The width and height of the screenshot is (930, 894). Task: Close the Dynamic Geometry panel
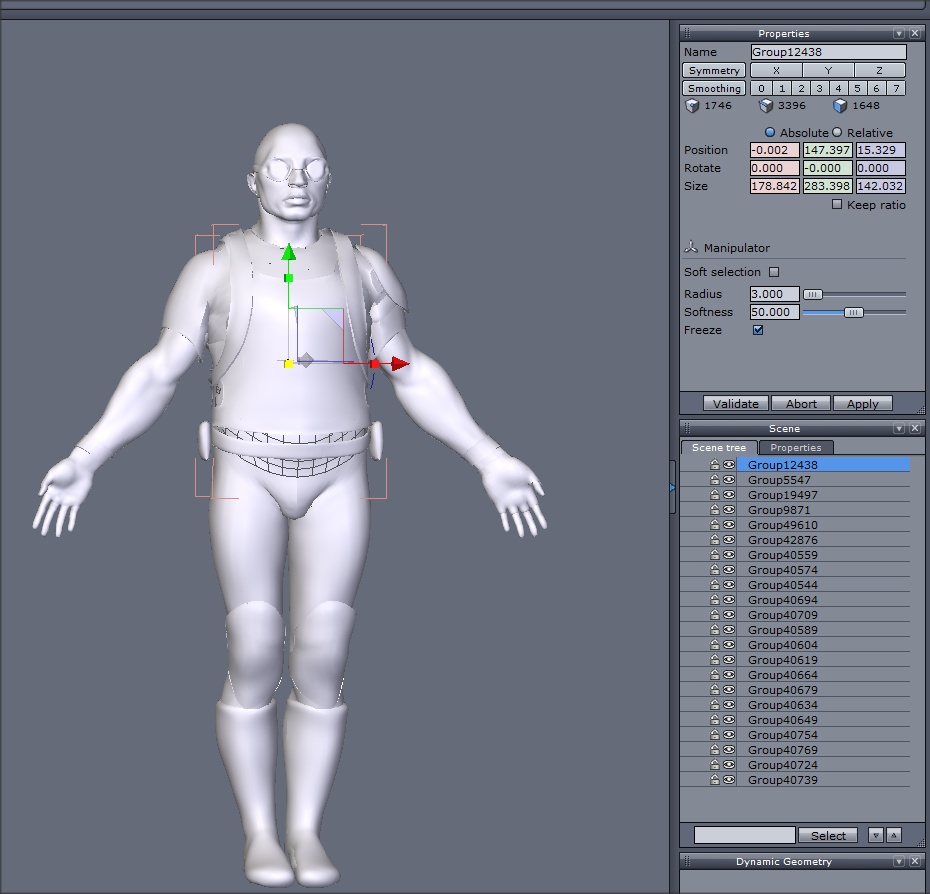(915, 861)
